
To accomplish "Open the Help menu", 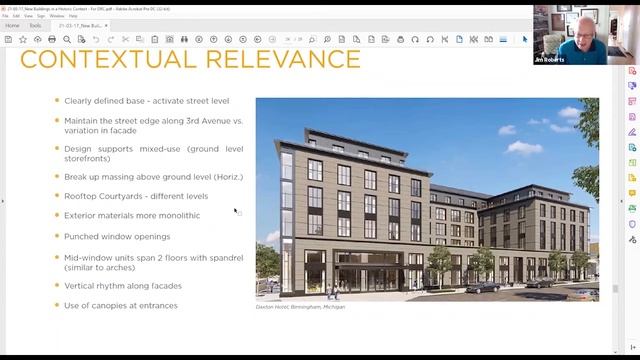I will click(x=73, y=16).
